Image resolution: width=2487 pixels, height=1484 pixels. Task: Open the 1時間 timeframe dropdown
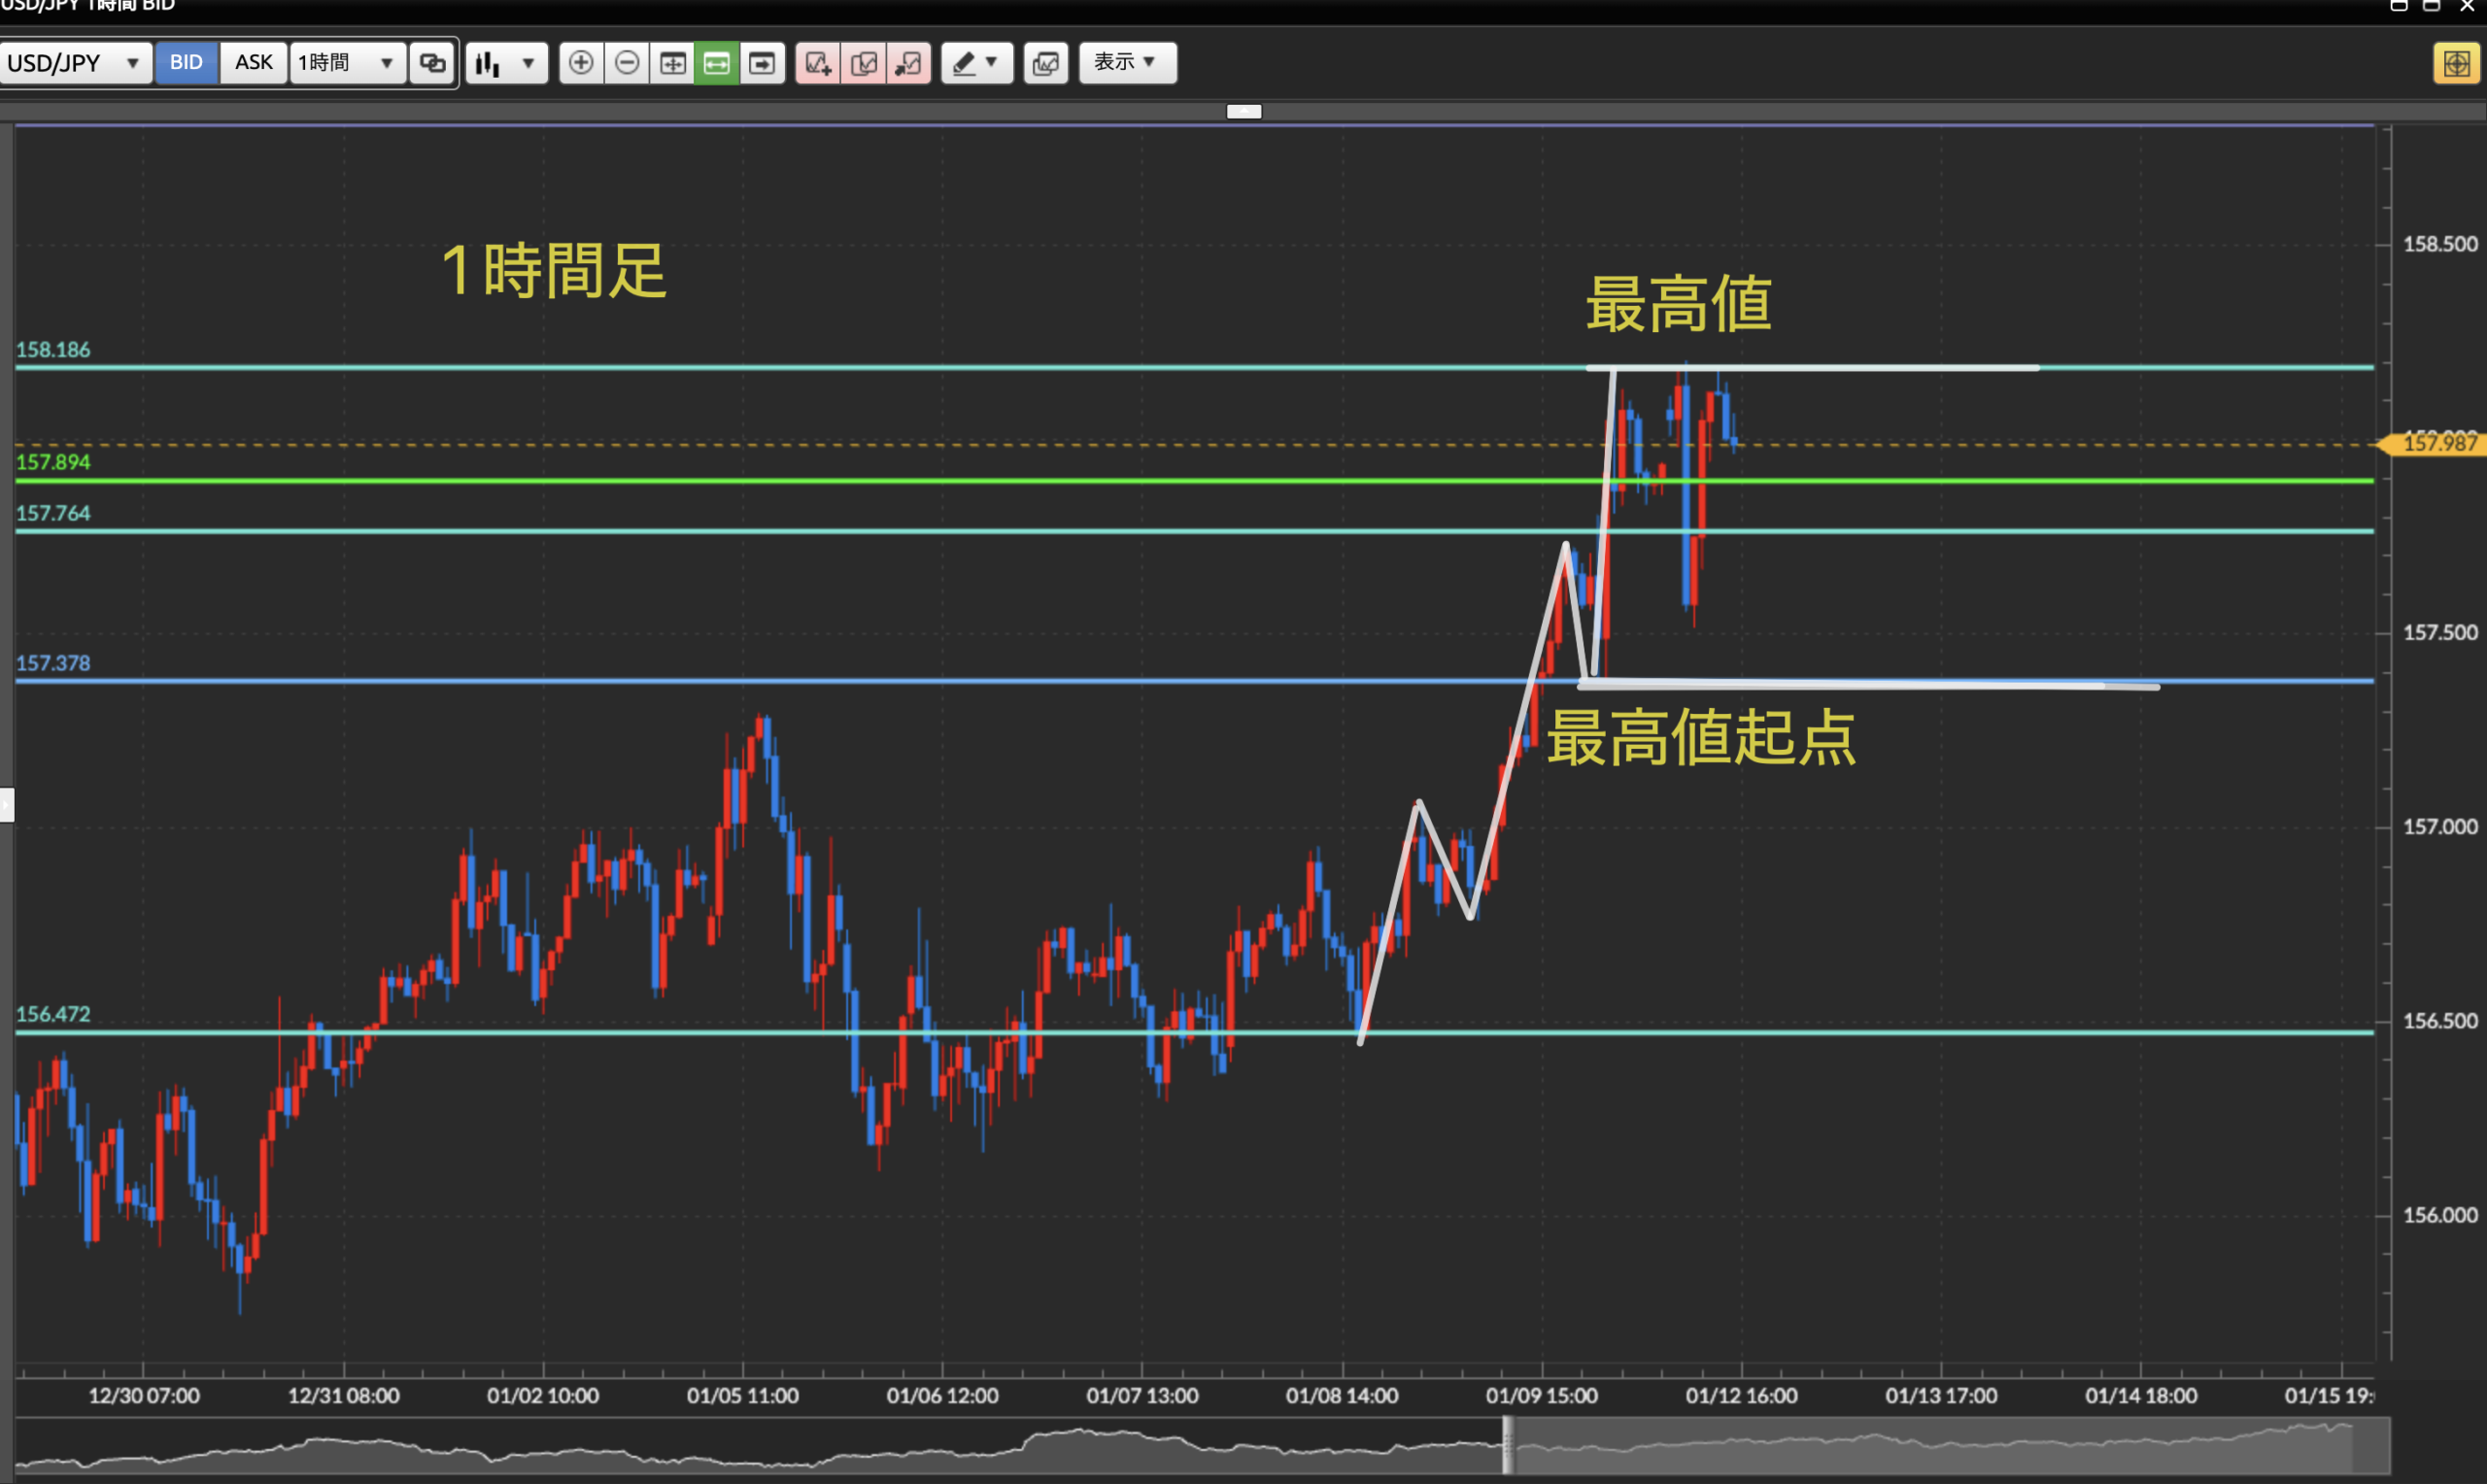tap(346, 63)
